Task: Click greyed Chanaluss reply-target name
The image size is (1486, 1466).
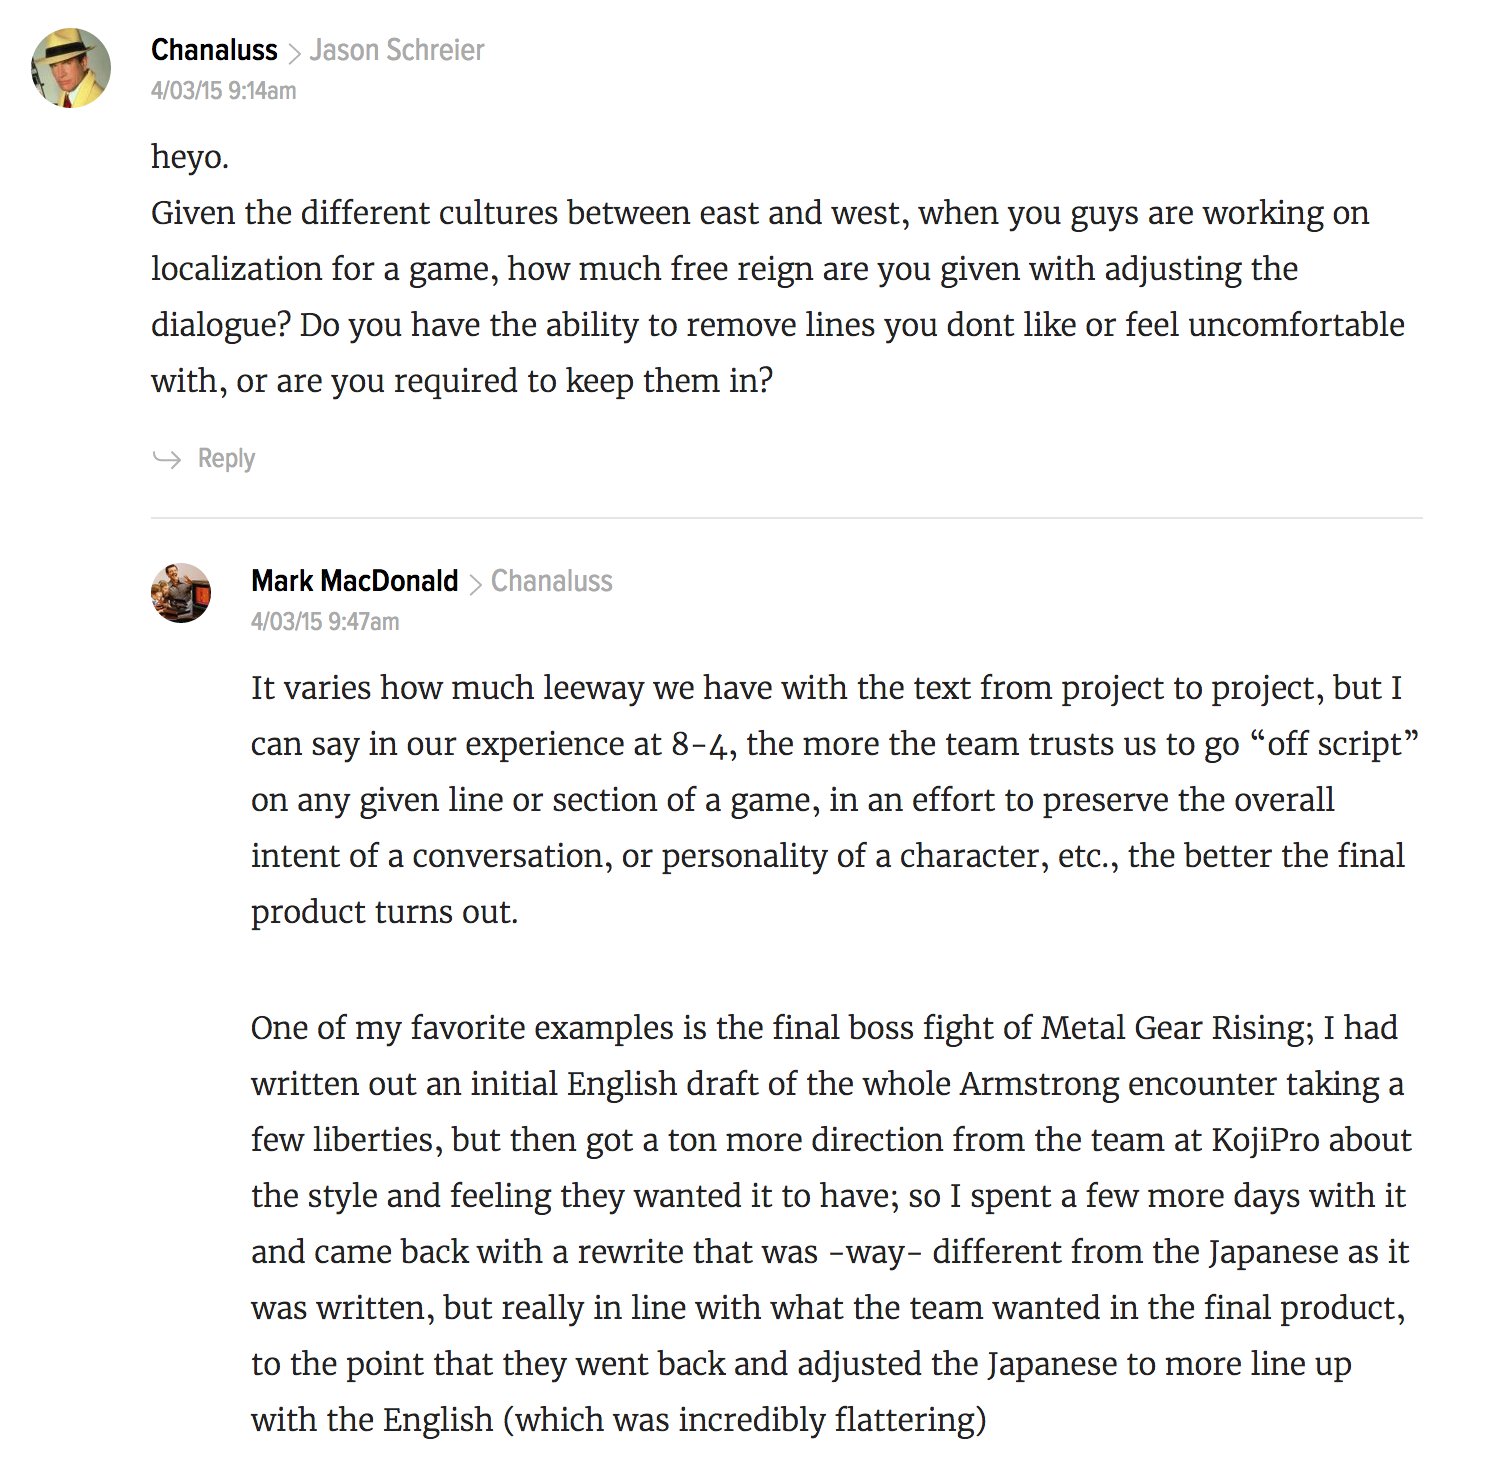Action: click(552, 581)
